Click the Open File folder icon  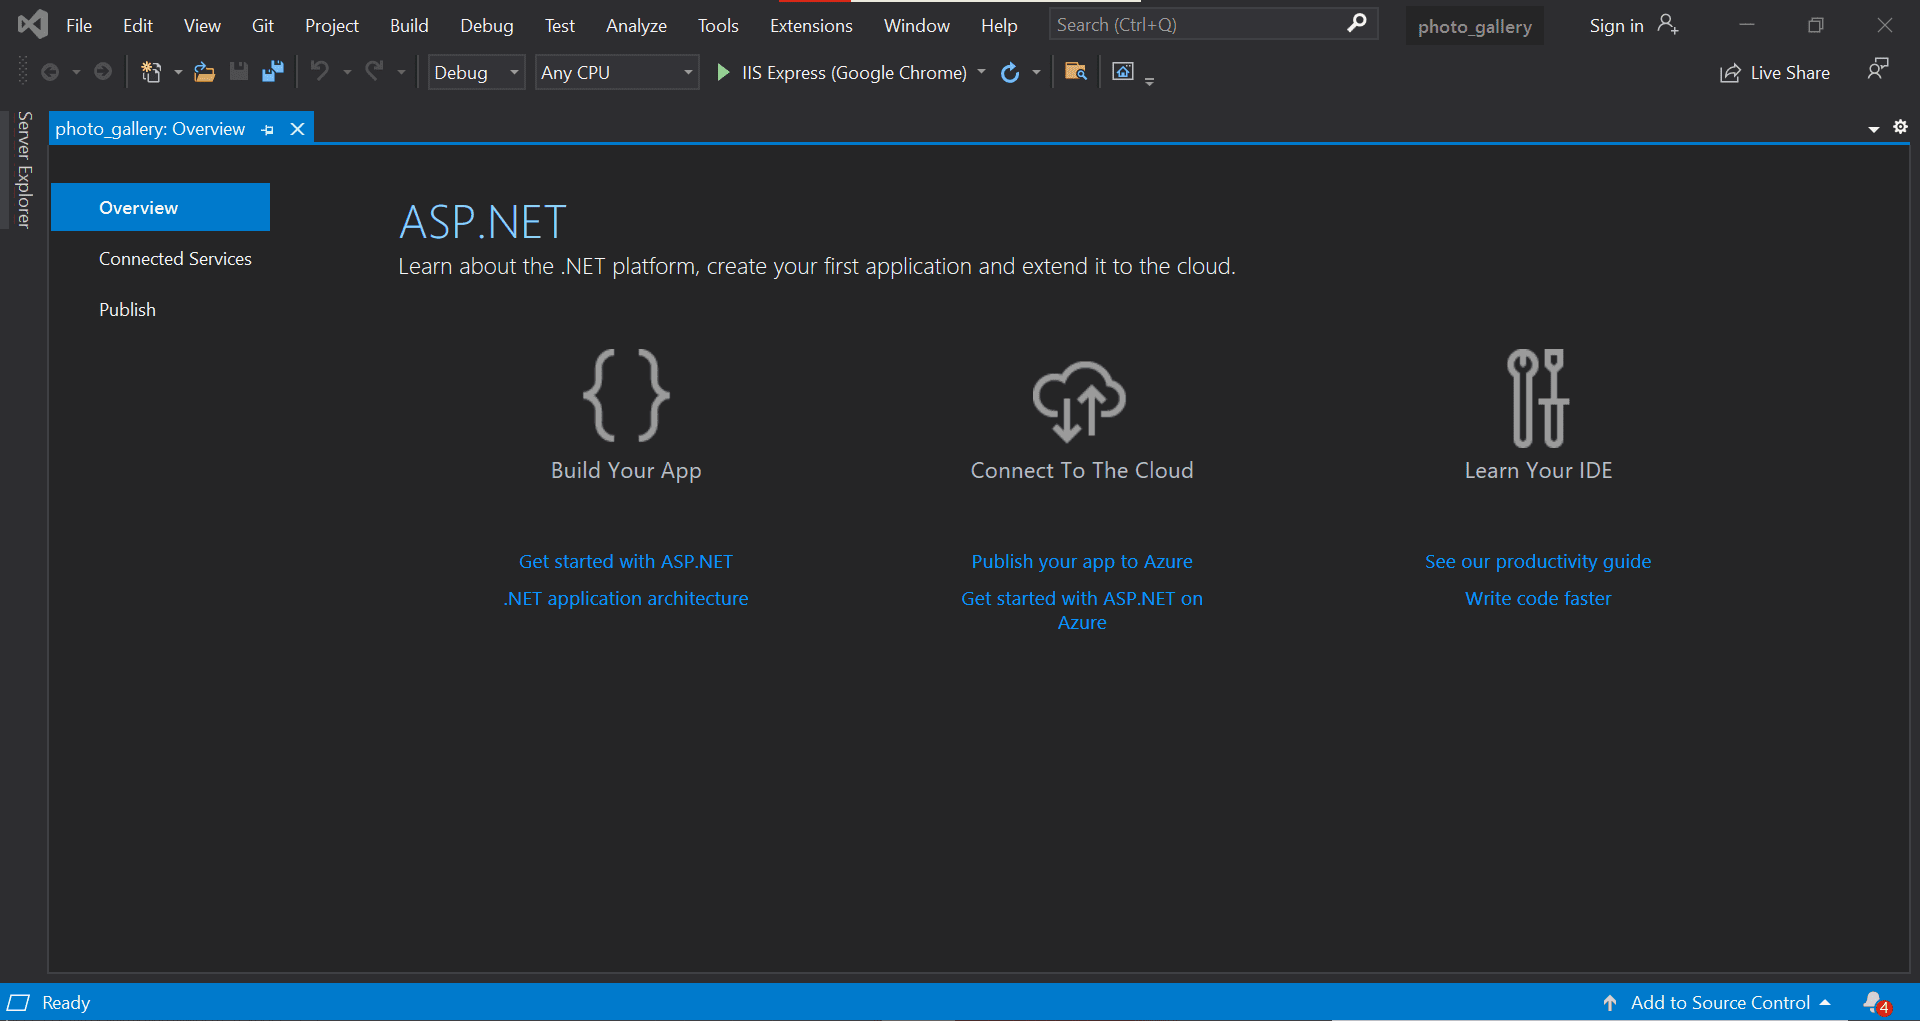[x=204, y=72]
